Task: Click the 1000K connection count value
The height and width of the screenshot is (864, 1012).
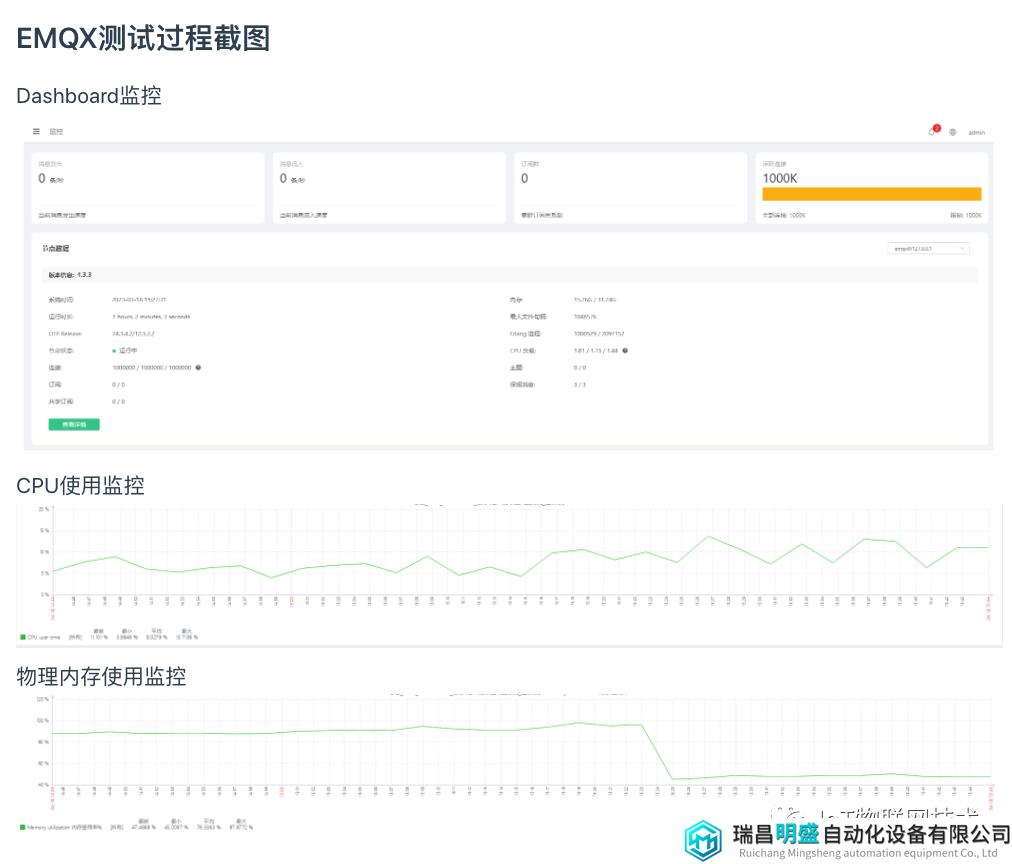Action: pos(780,178)
